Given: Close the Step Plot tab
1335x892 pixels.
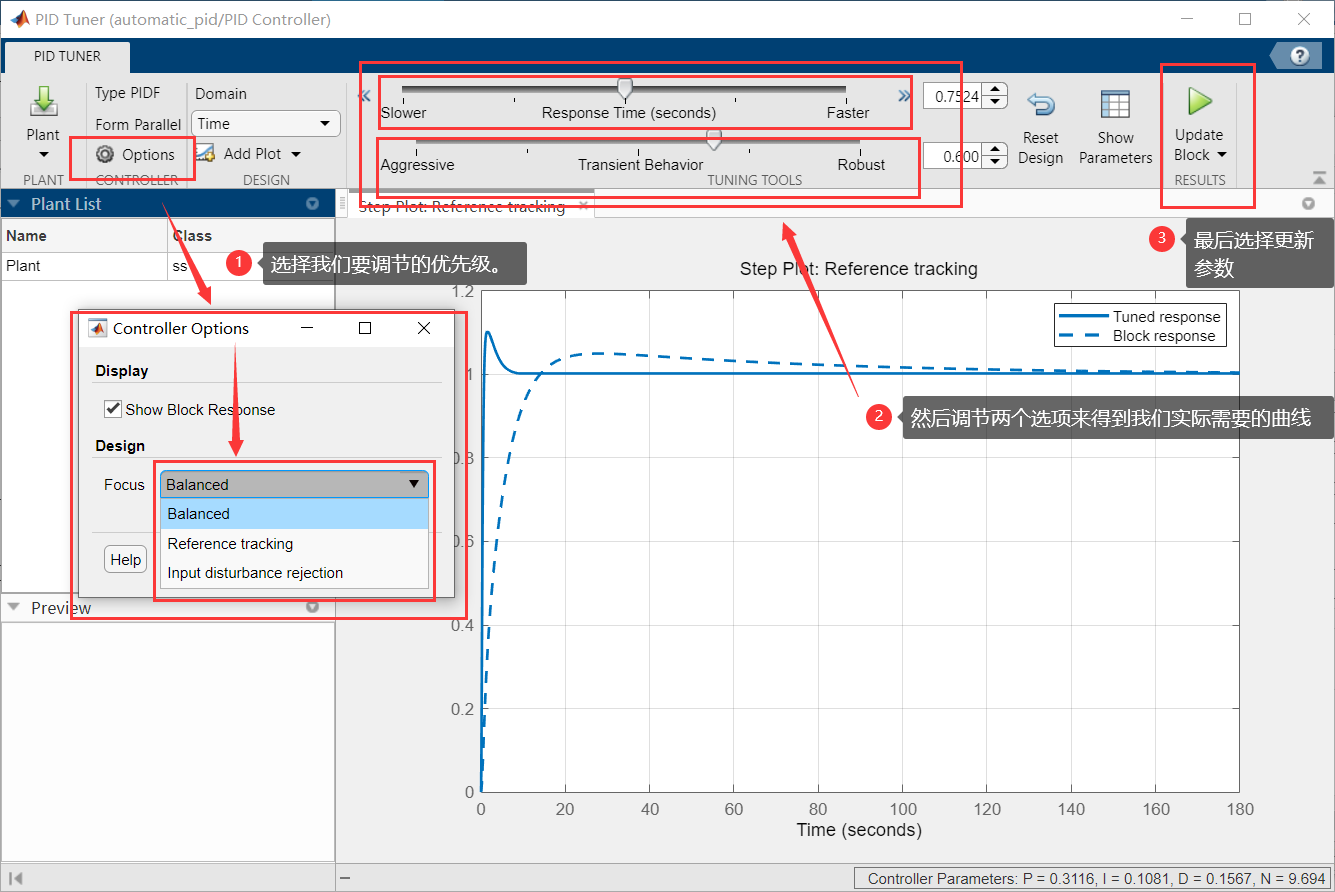Looking at the screenshot, I should 584,206.
